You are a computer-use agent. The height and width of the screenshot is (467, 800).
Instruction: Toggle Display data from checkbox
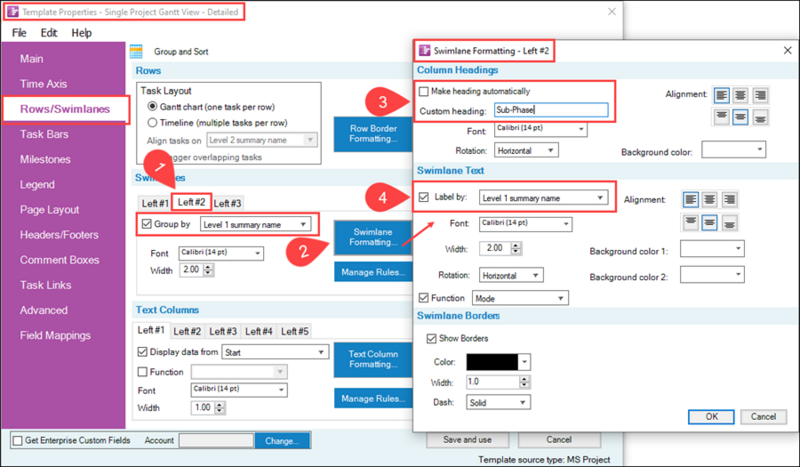[143, 352]
